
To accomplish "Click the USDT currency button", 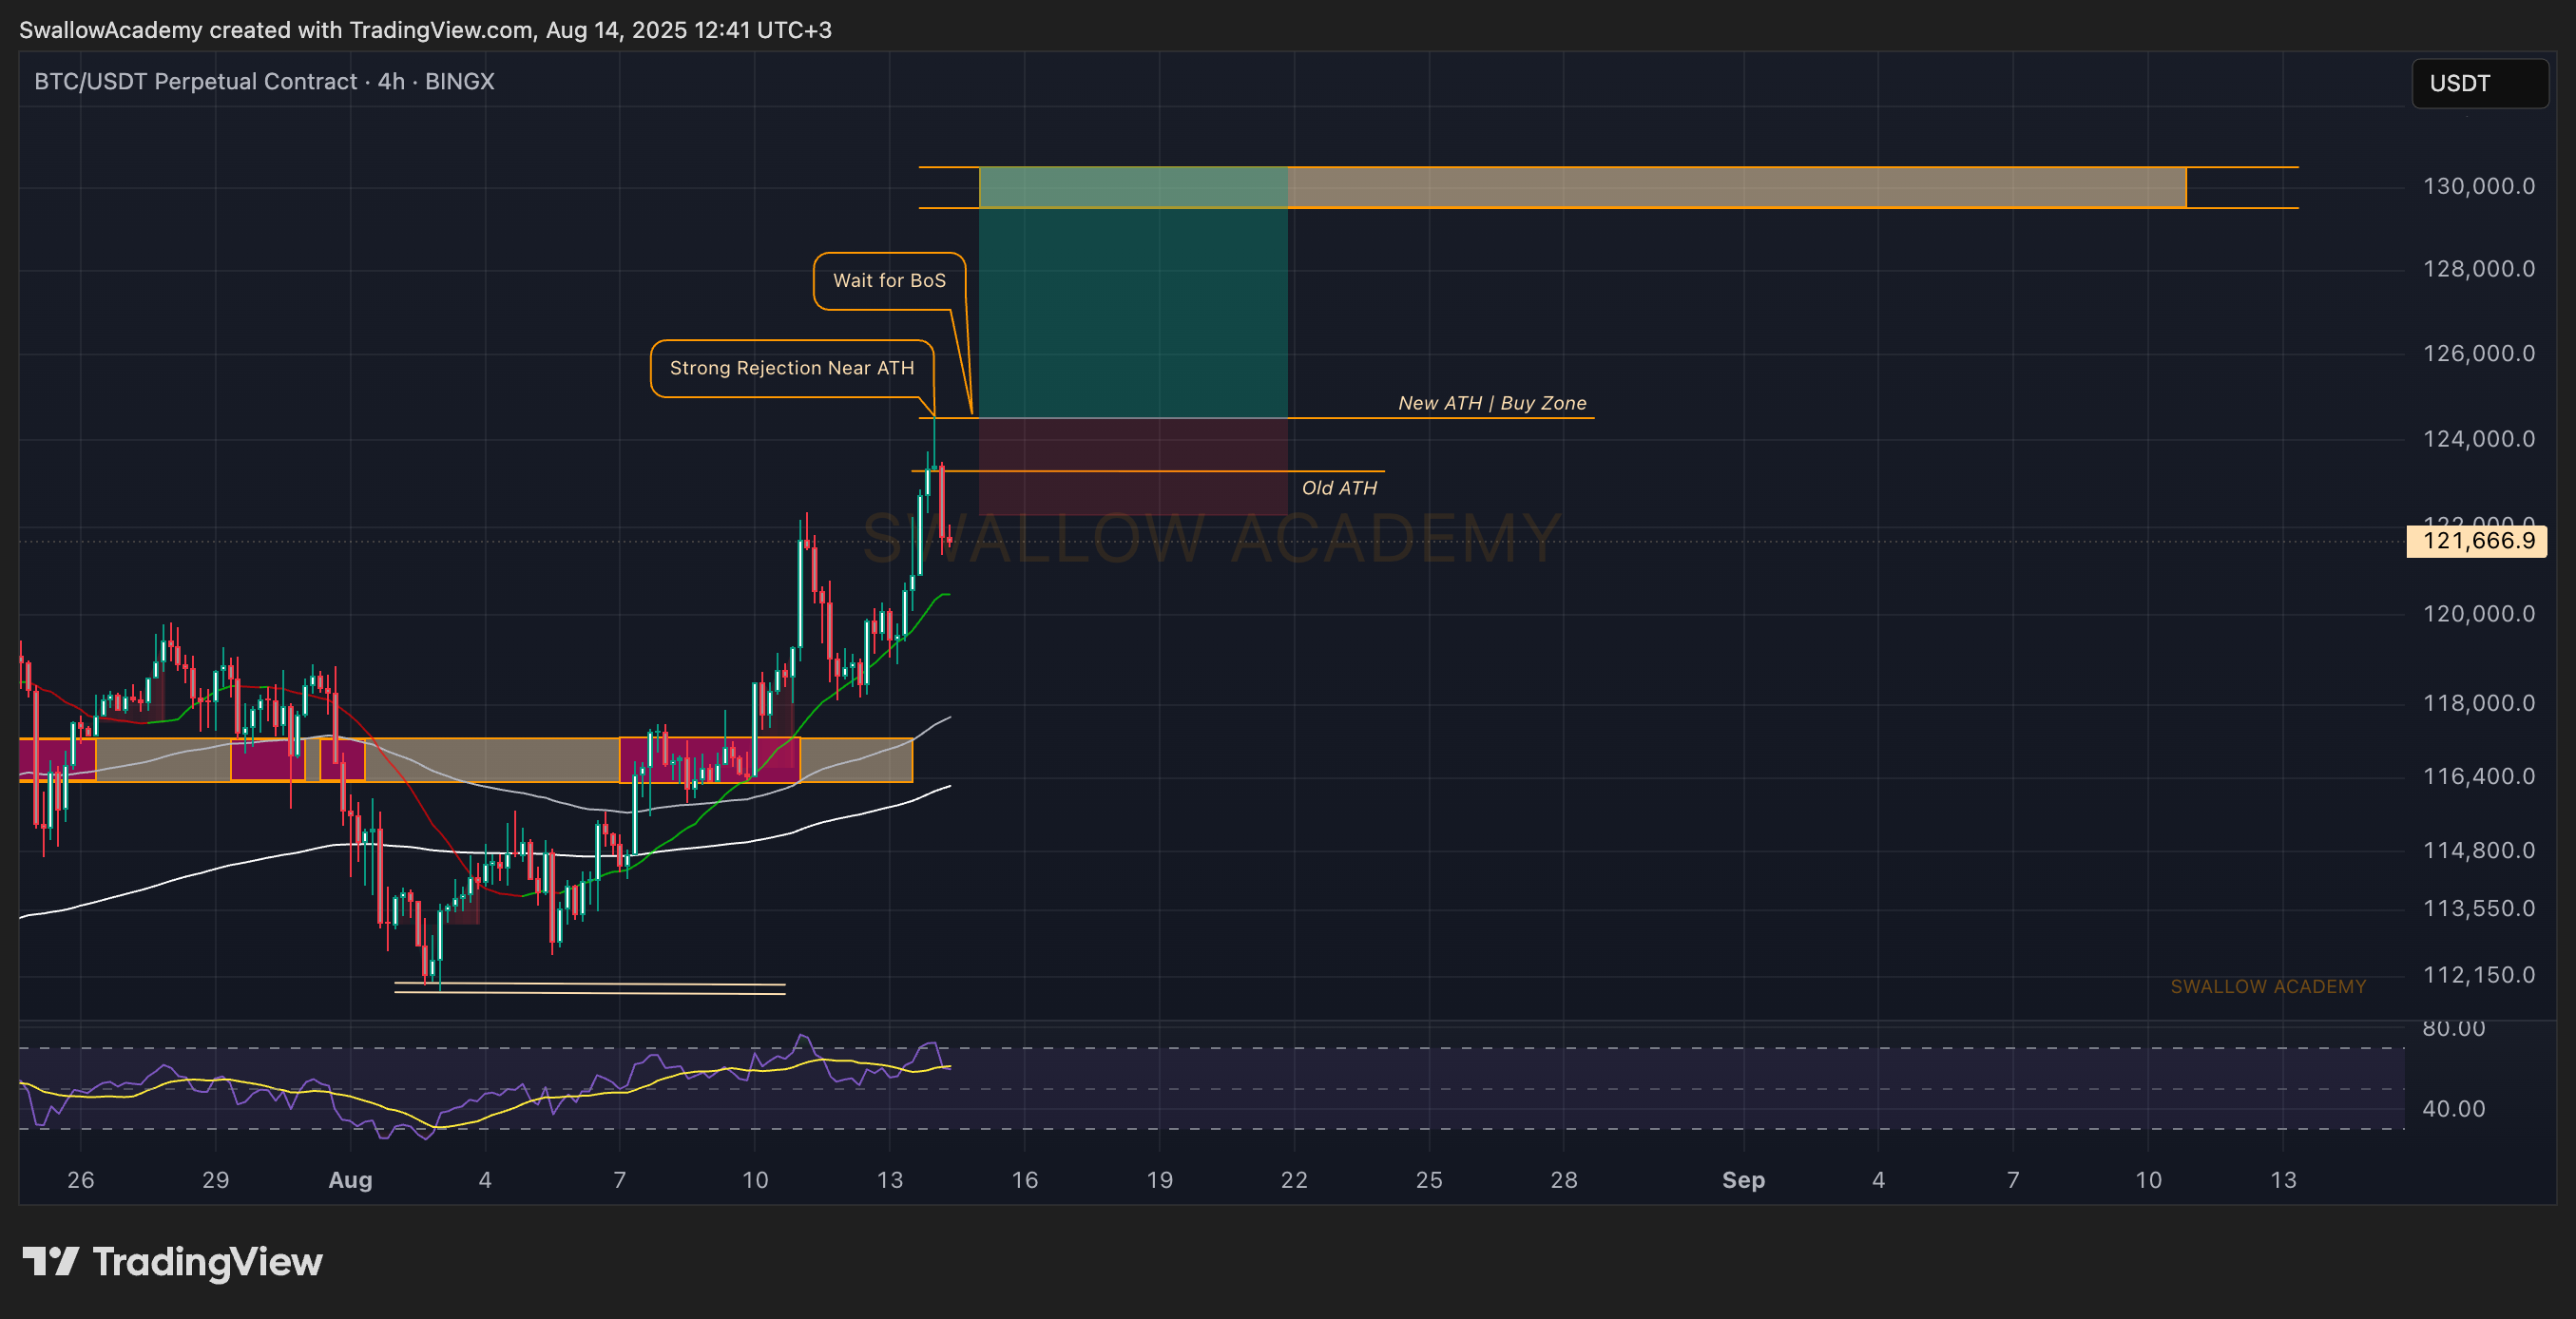I will [2479, 83].
